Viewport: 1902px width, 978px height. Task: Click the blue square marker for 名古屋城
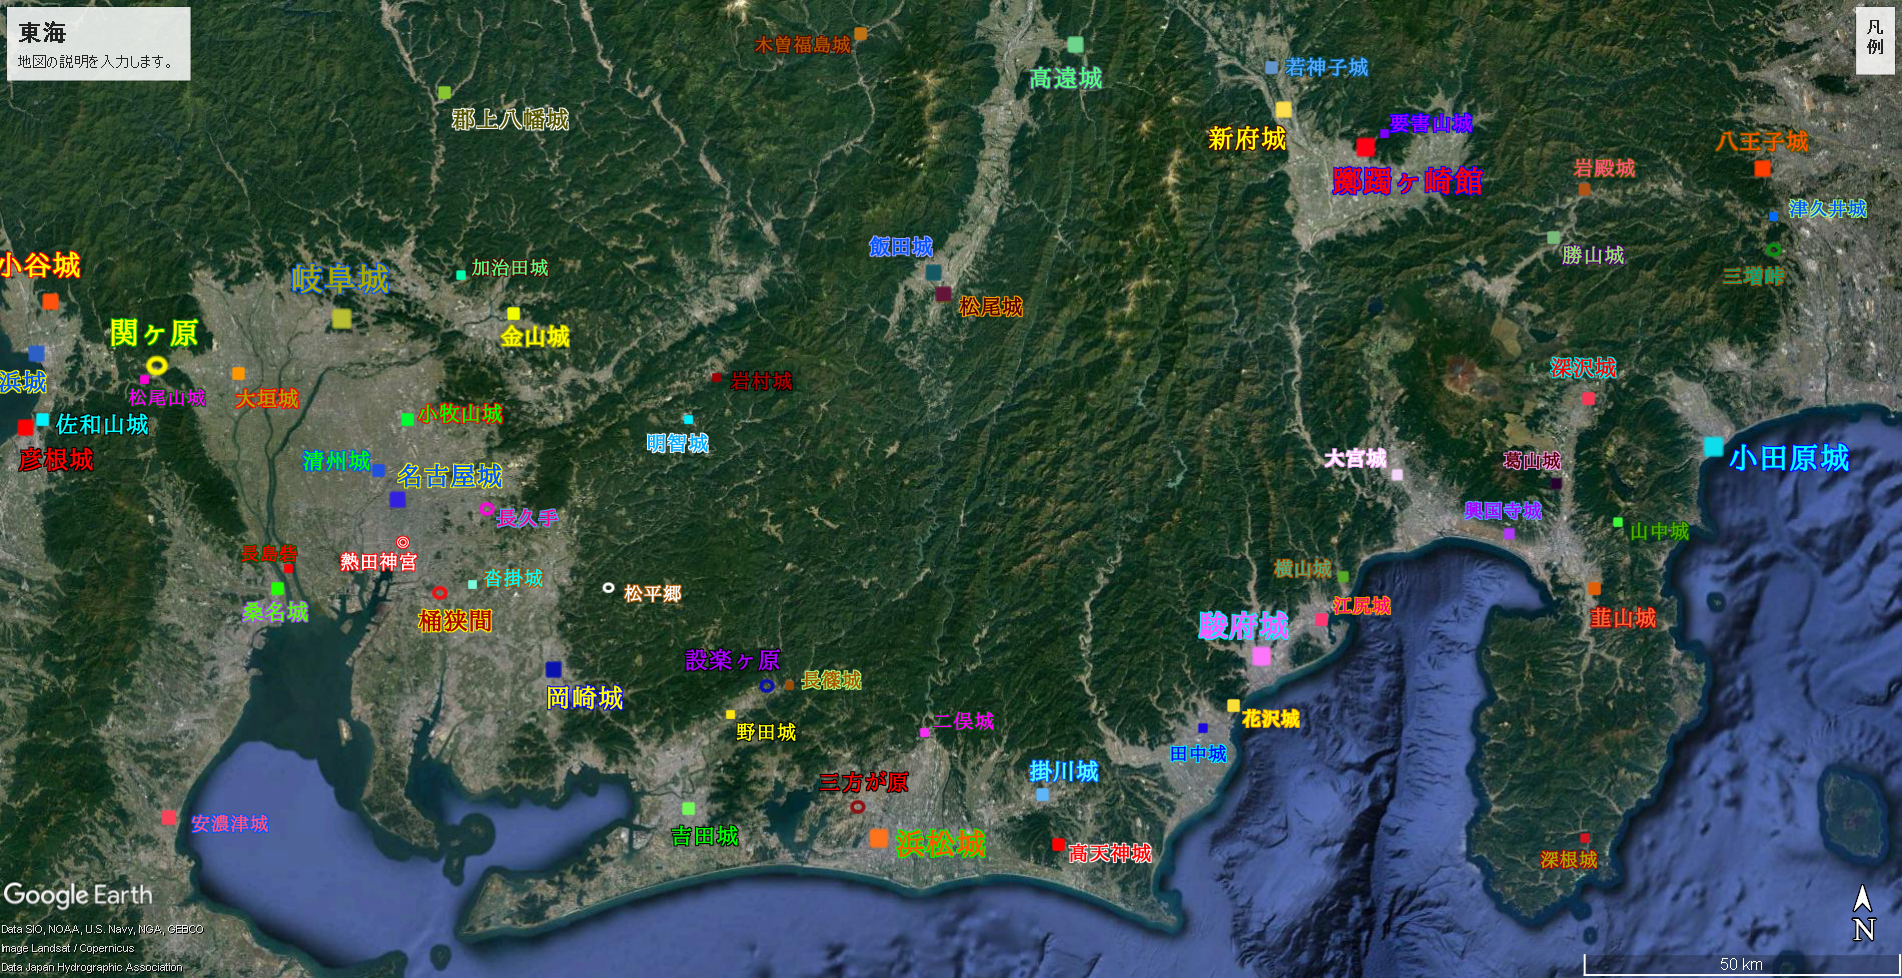397,499
